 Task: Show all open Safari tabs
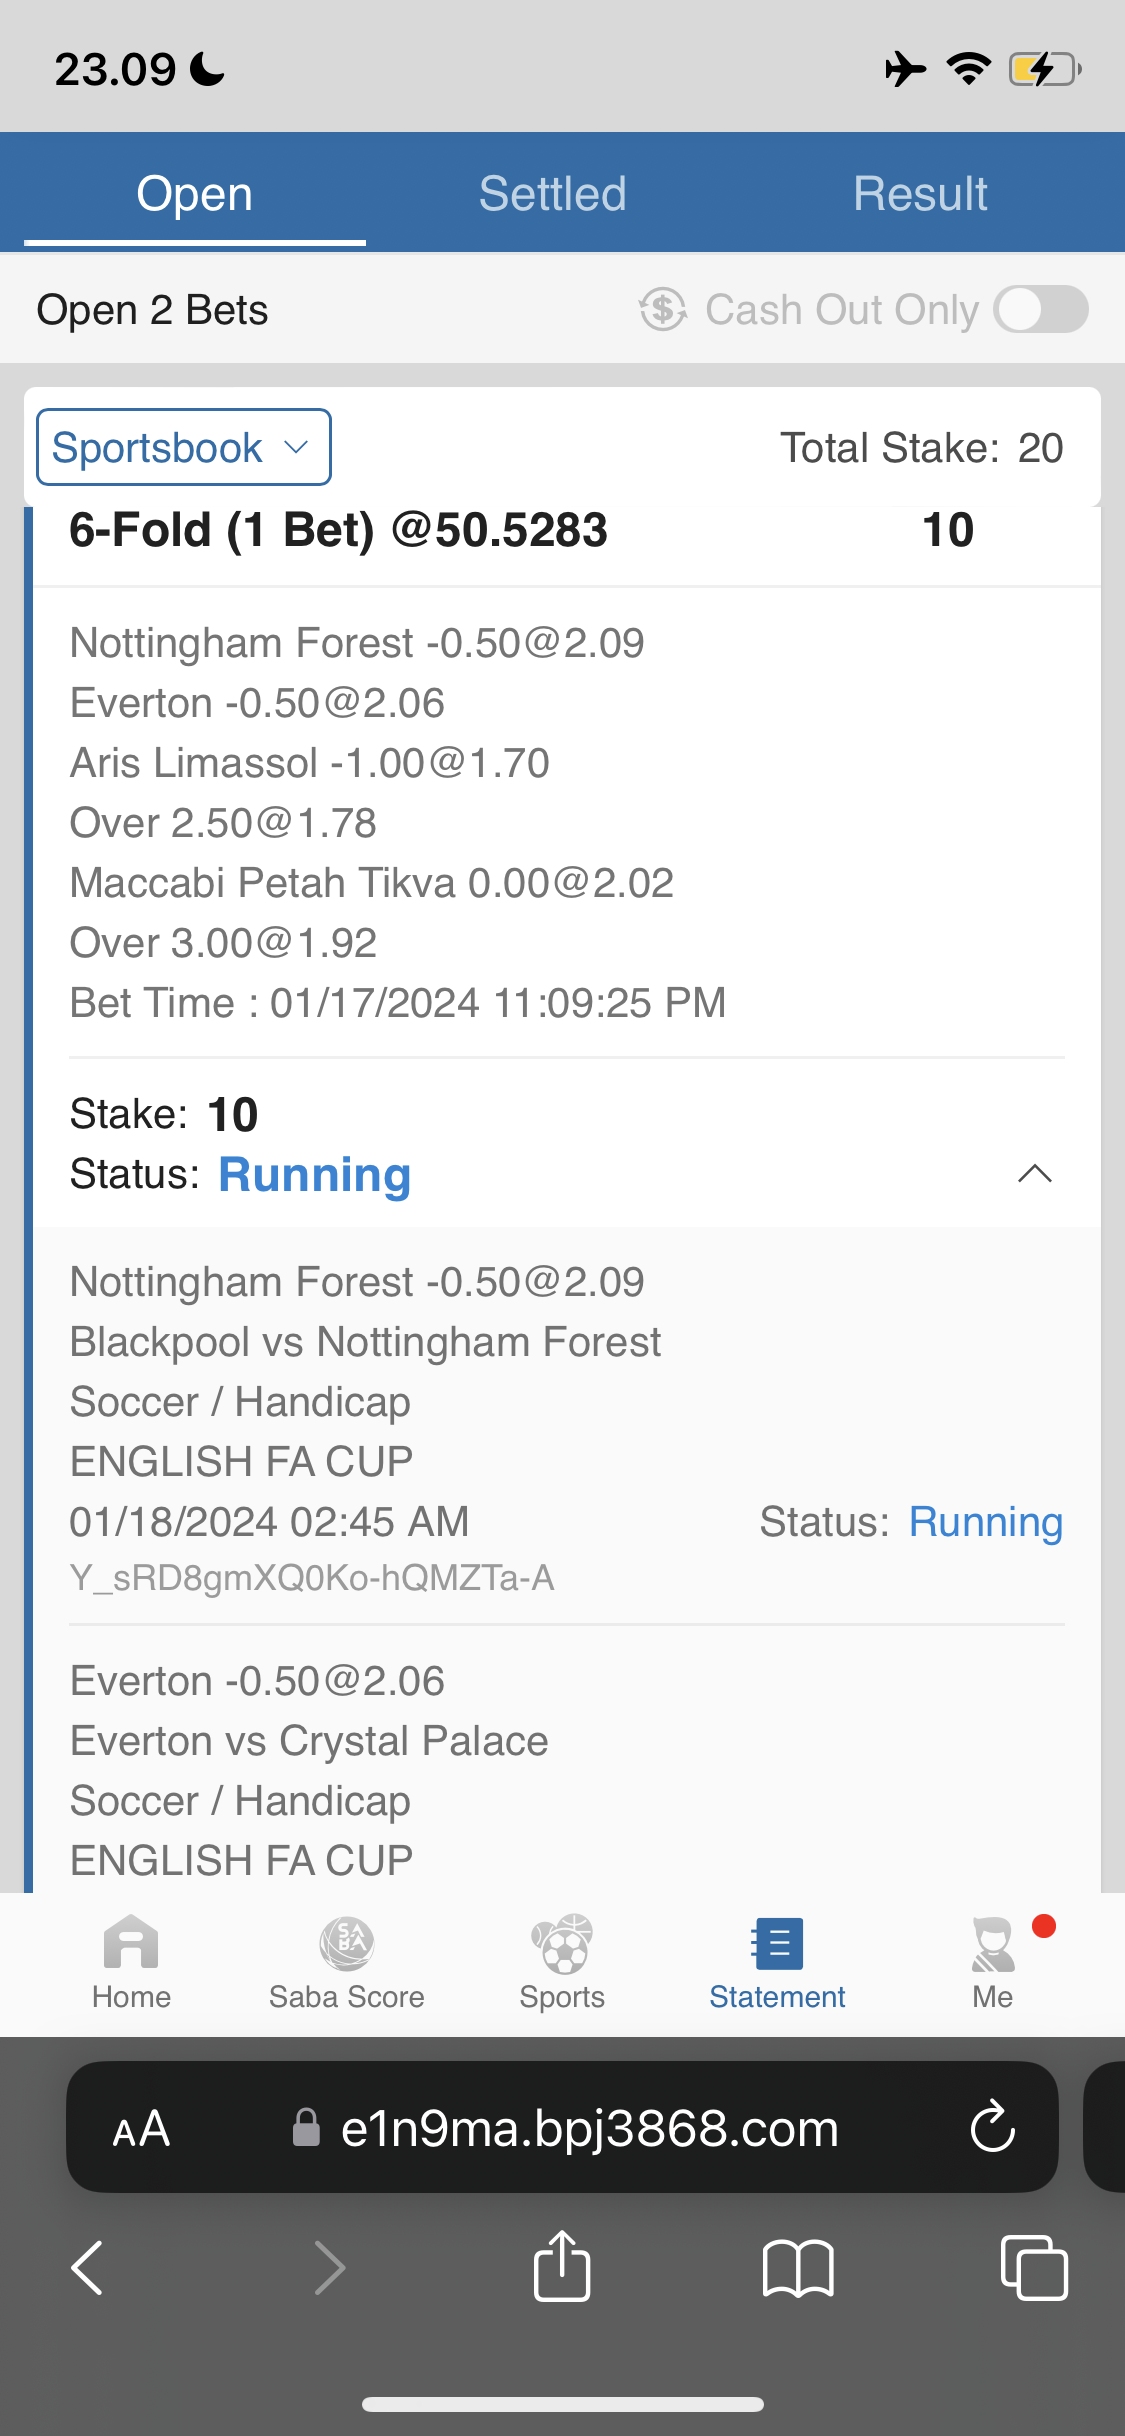[x=1034, y=2267]
